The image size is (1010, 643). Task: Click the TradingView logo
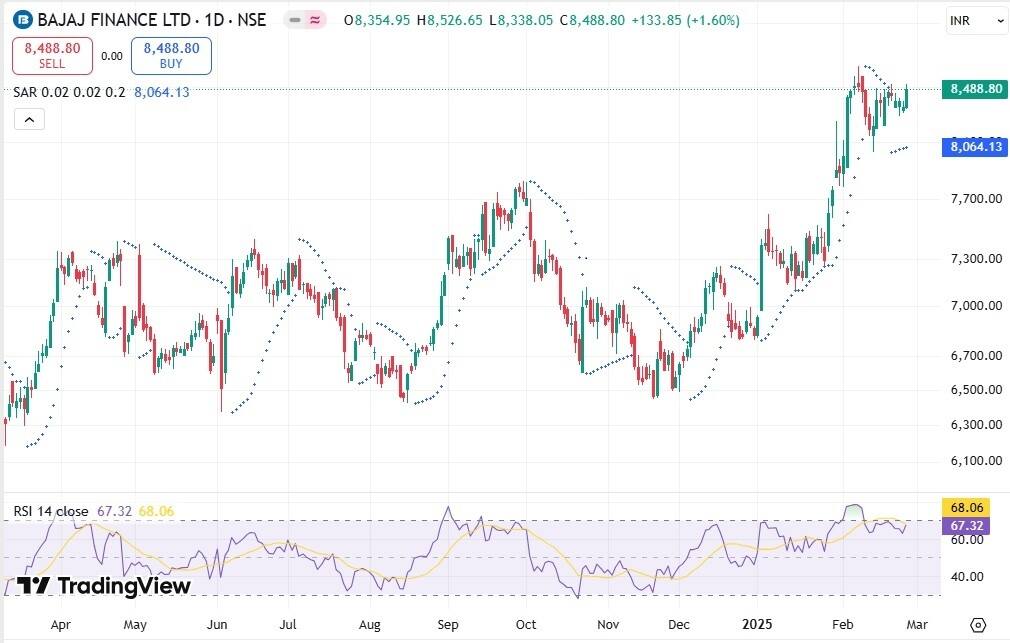(x=104, y=586)
